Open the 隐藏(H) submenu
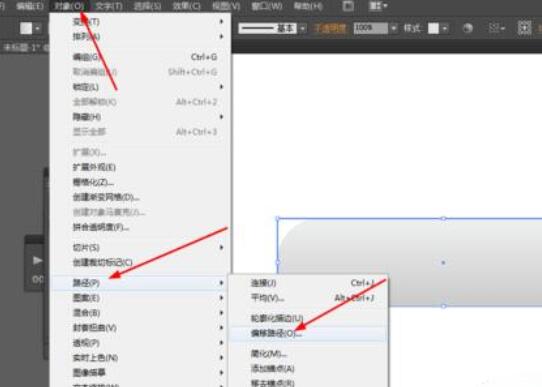 pos(140,117)
